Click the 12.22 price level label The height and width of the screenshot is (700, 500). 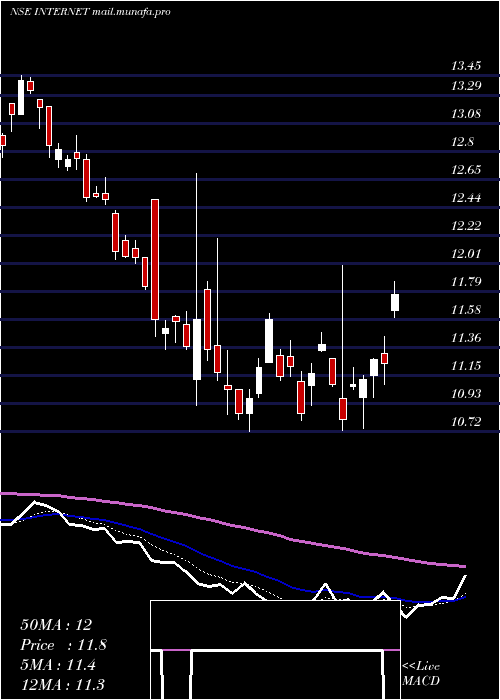(x=466, y=226)
